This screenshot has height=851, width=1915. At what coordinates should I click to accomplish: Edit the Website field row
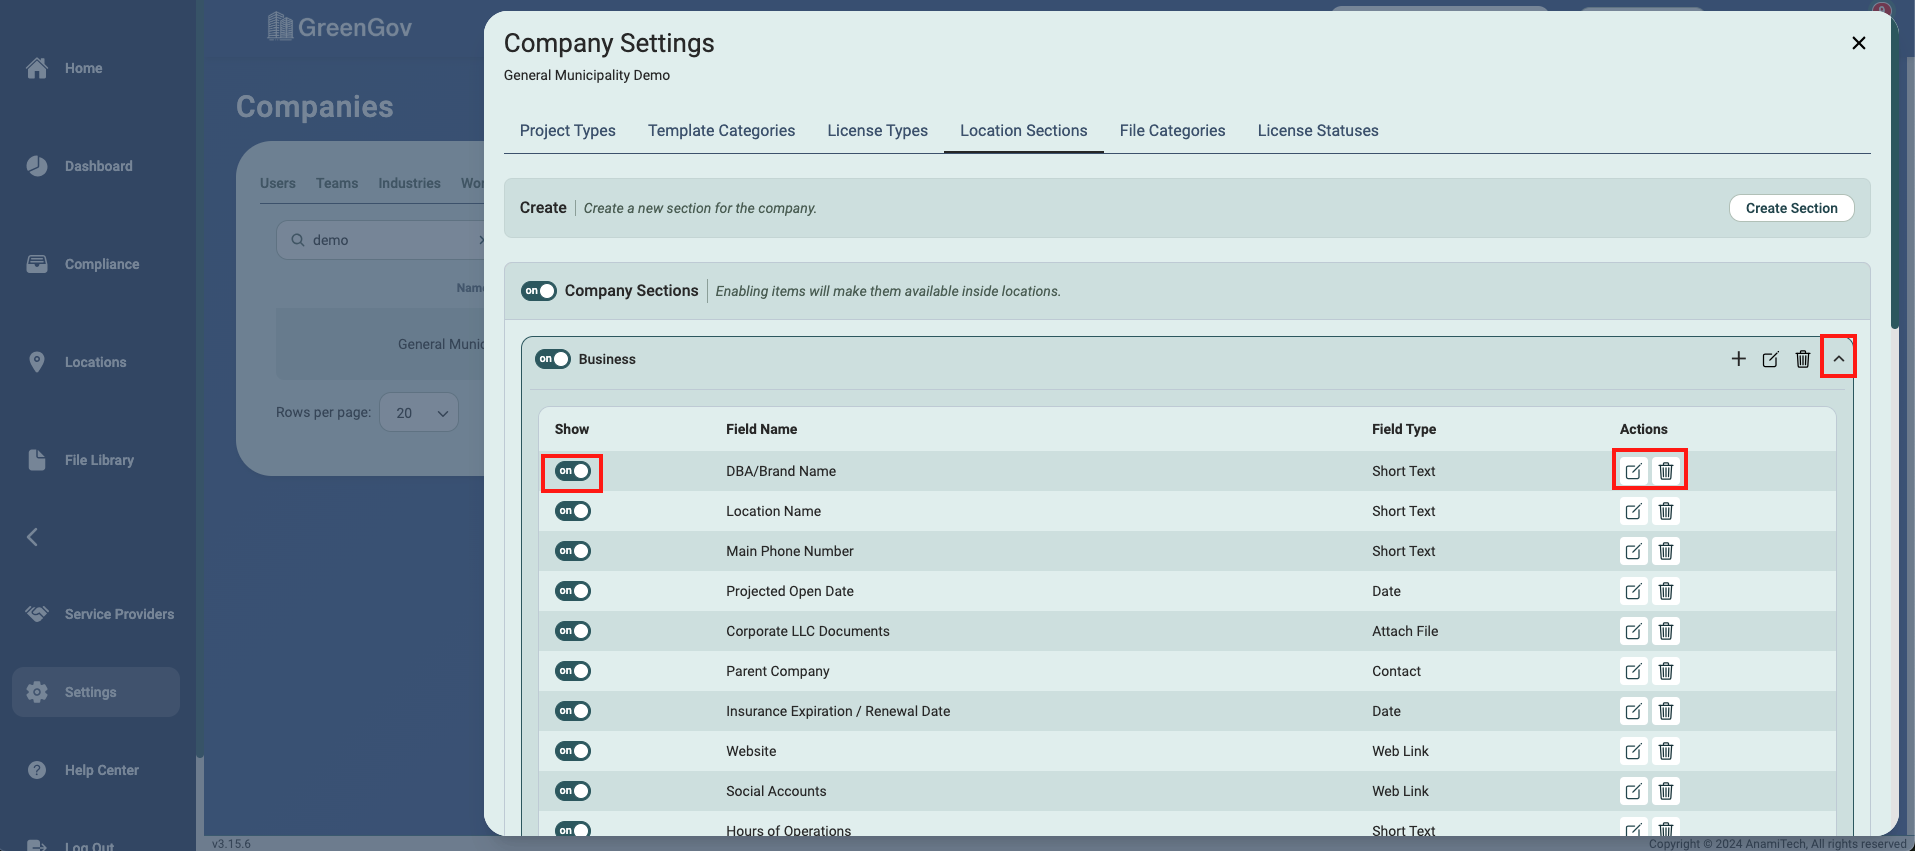pos(1633,751)
